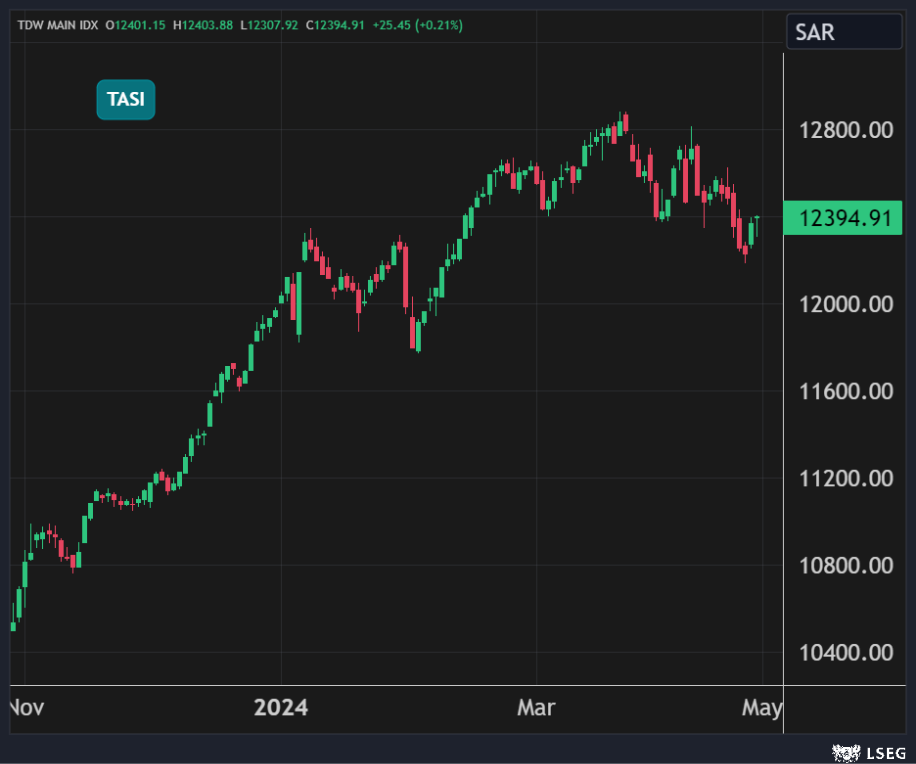Click the TASI label badge
Viewport: 916px width, 764px height.
(126, 100)
